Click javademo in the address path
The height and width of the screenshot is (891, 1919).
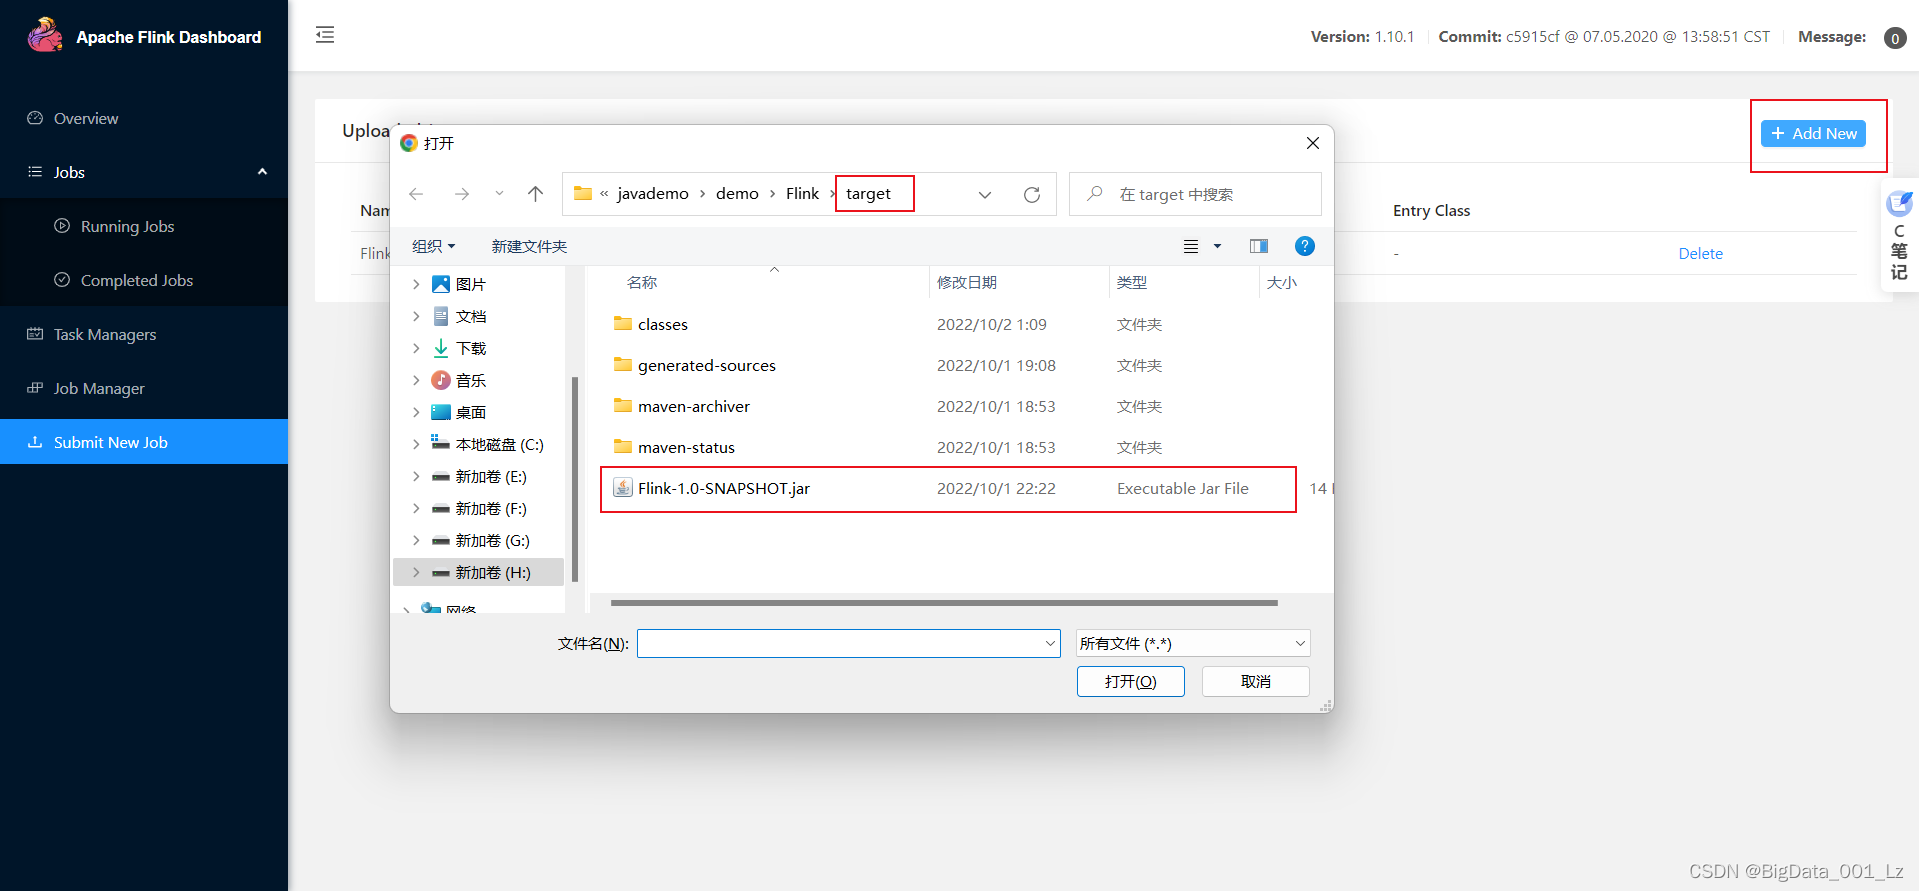pos(653,194)
